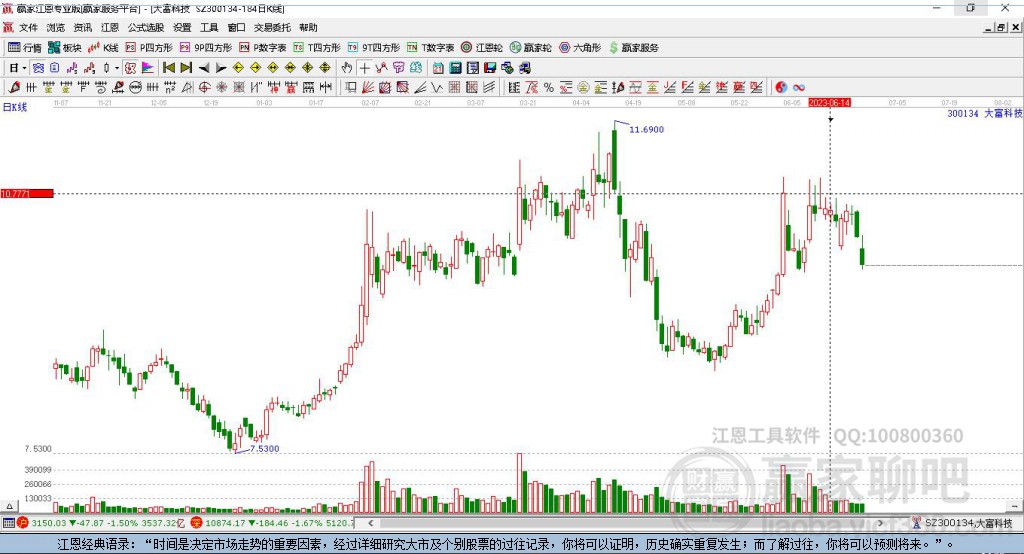This screenshot has height=554, width=1024.
Task: Click the colored gradient triangle icon
Action: tap(148, 67)
